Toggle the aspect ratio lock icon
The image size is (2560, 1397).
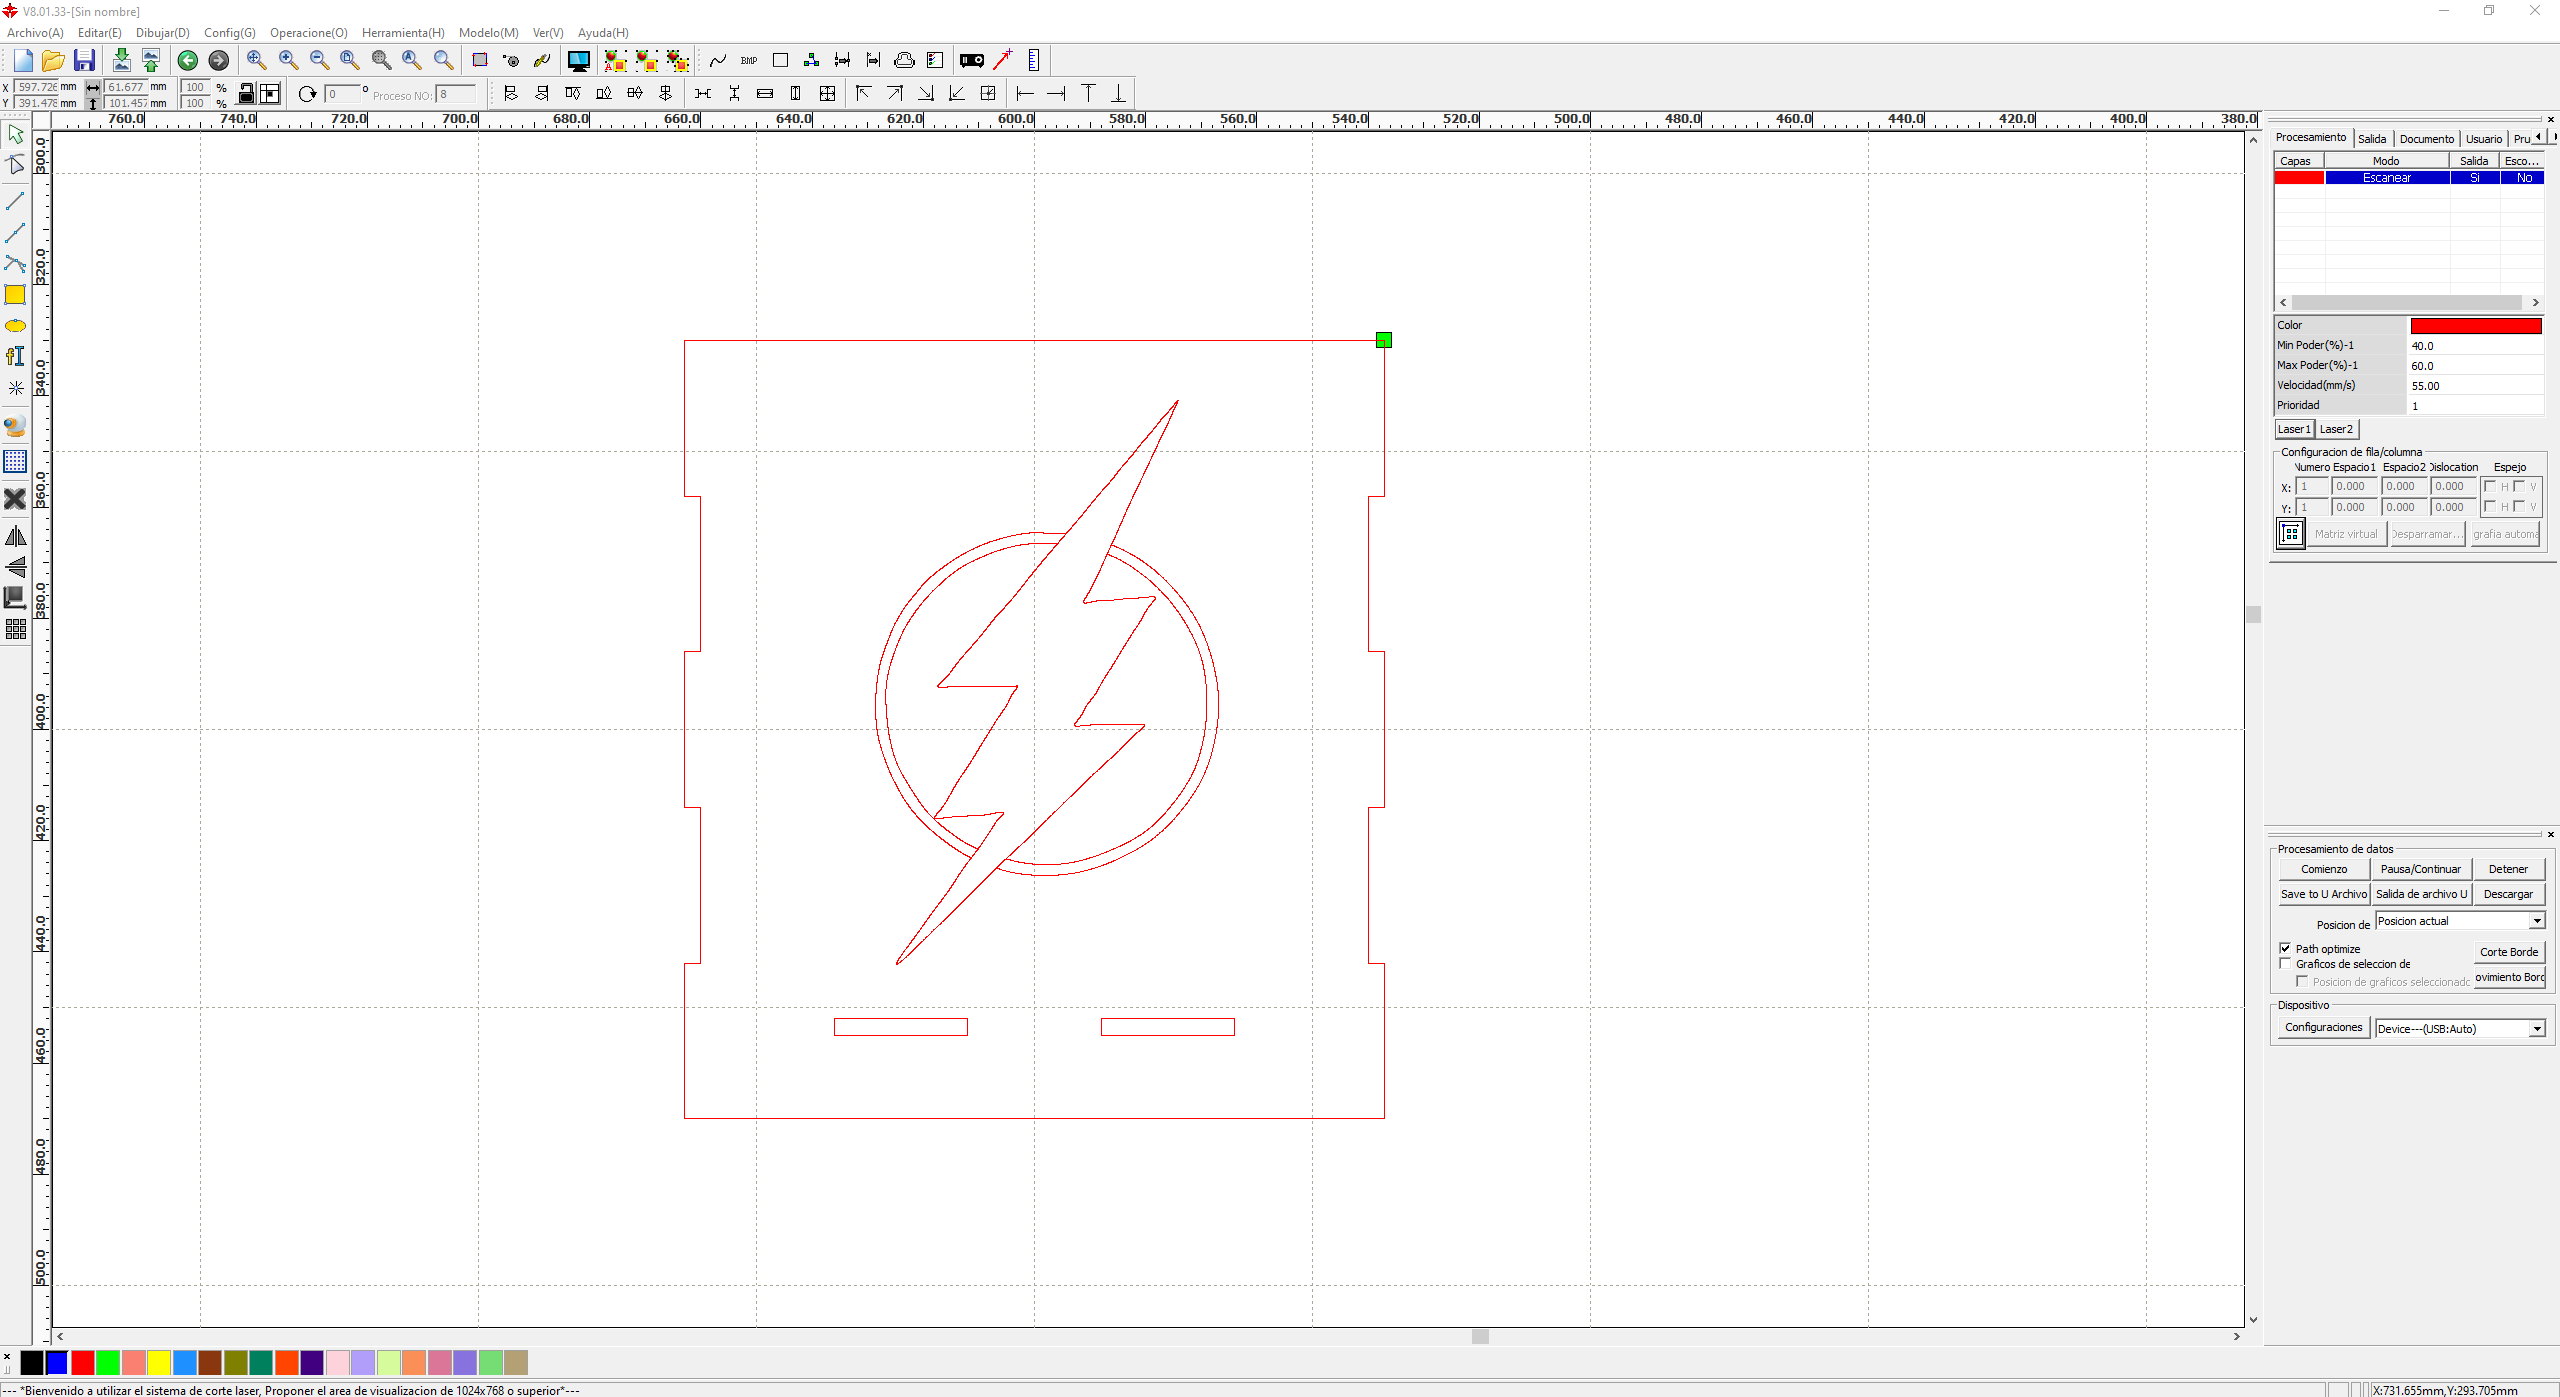(x=246, y=94)
